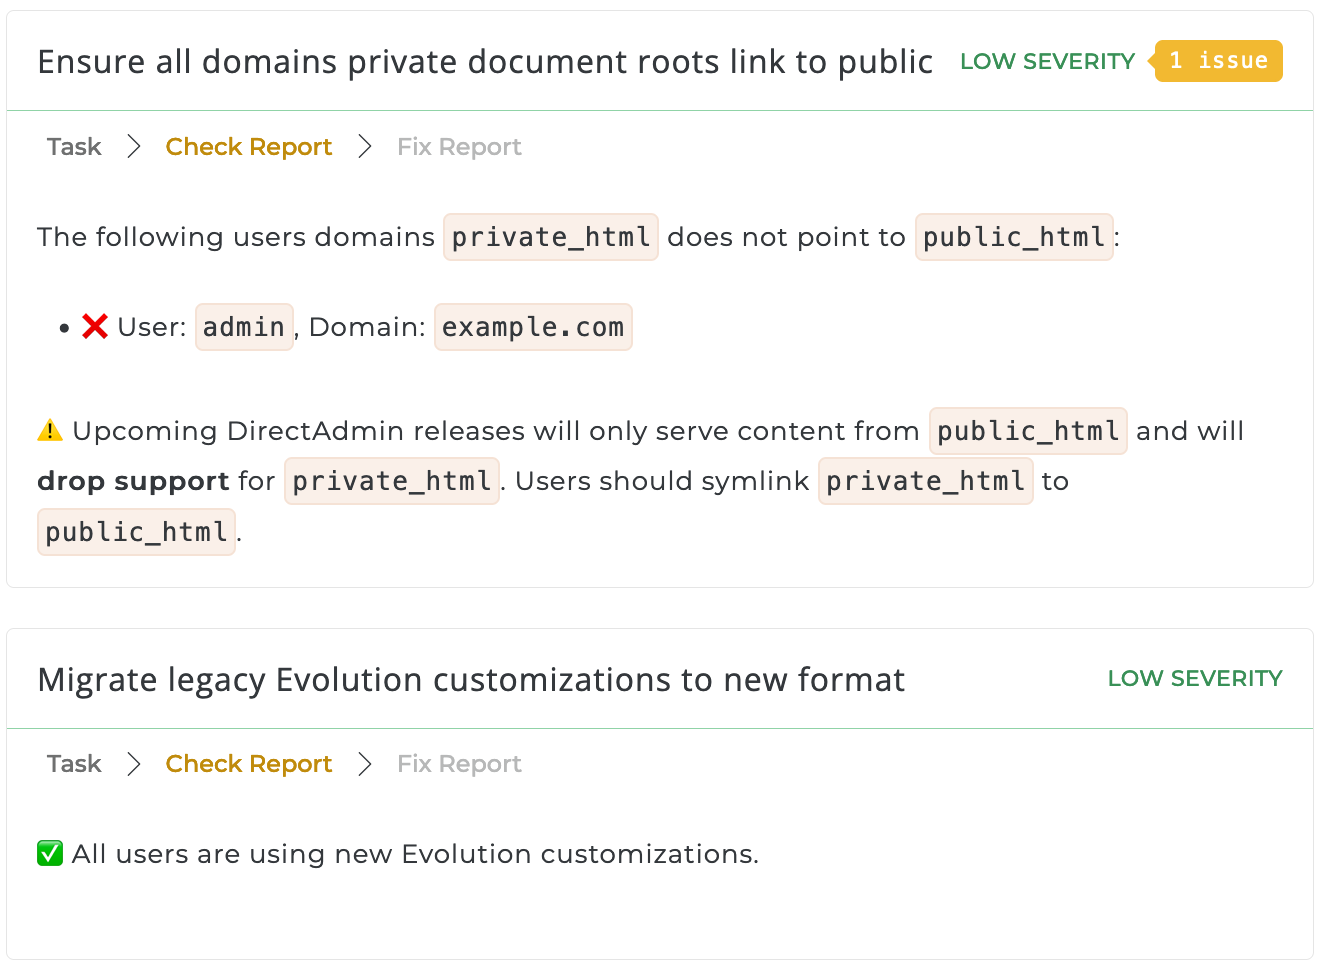Click the "Ensure all domains private document roots" title
1322x970 pixels.
point(485,62)
